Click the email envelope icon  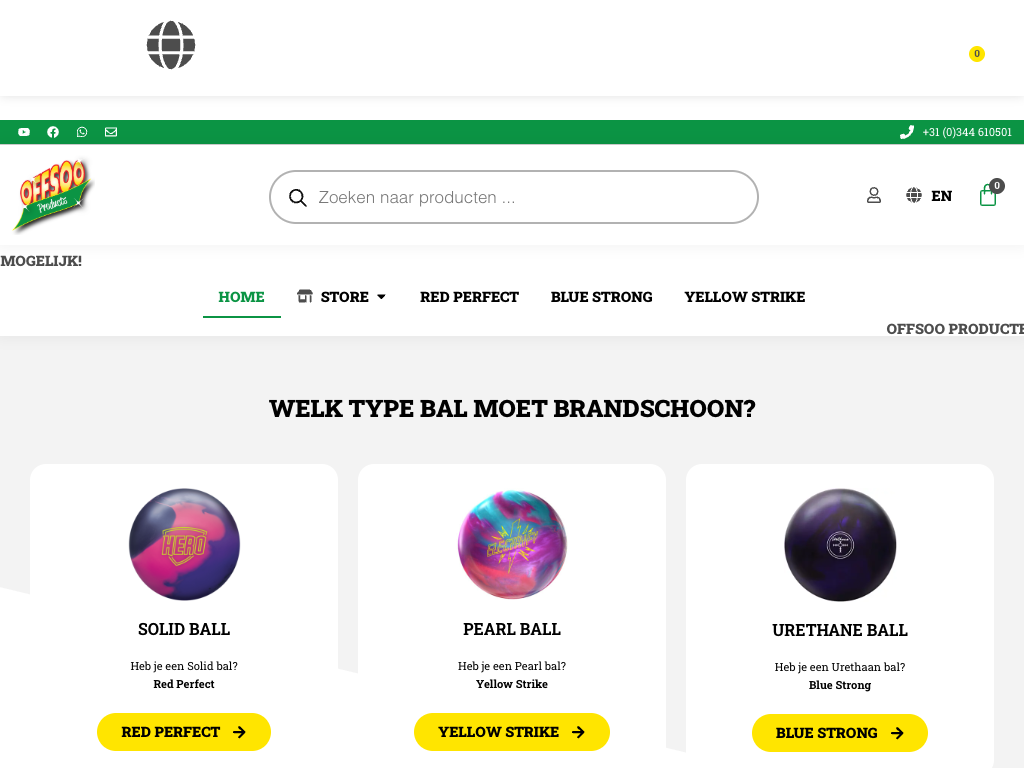[x=111, y=132]
